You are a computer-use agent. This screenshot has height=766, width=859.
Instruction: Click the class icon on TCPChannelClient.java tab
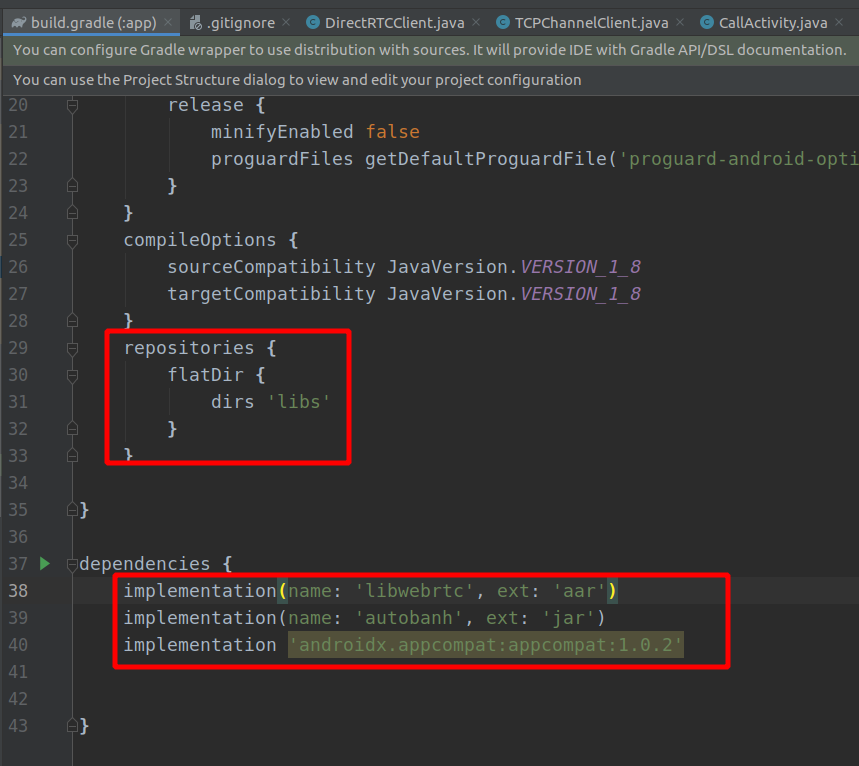click(503, 22)
